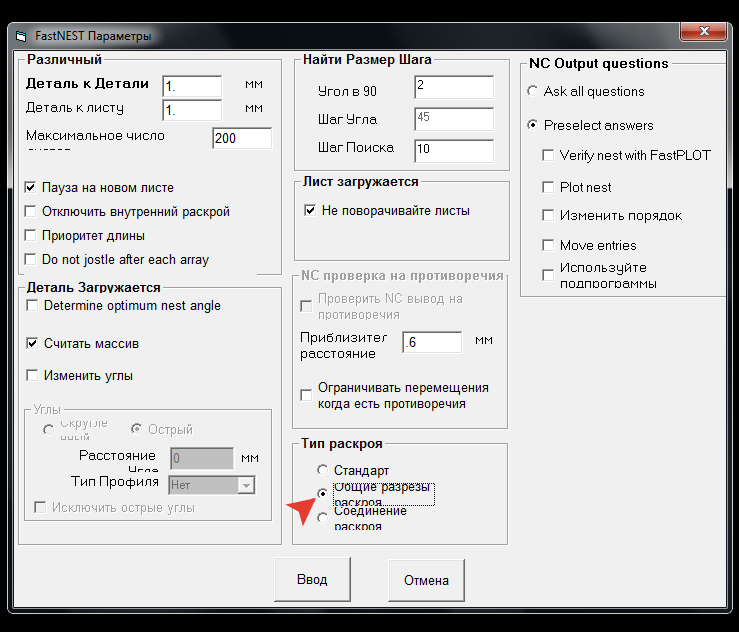Enable Приоритет длины checkbox
This screenshot has height=632, width=739.
click(x=31, y=235)
